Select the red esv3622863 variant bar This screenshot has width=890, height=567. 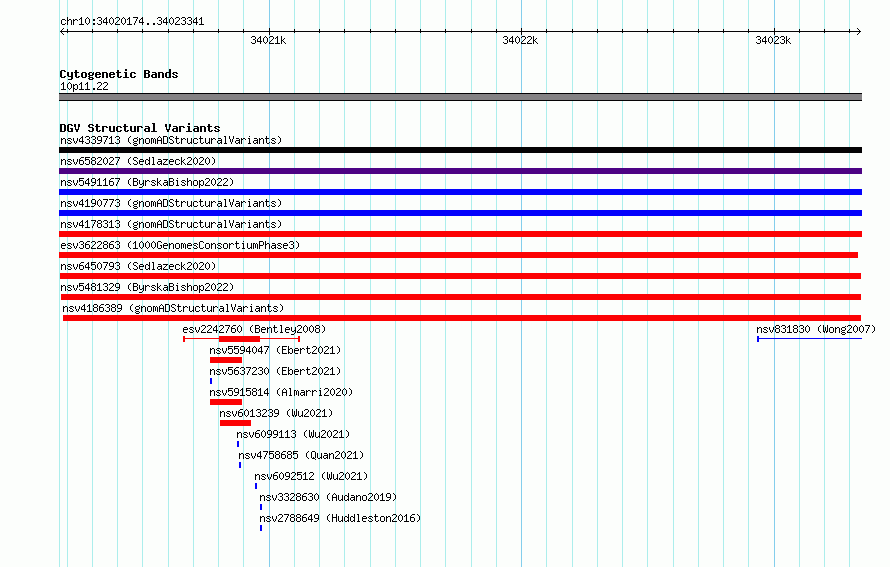tap(459, 255)
